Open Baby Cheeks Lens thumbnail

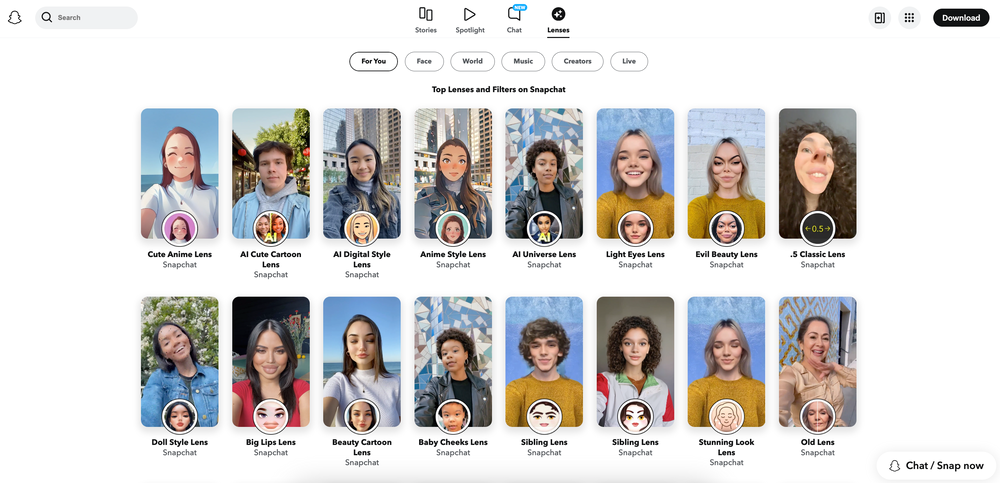tap(453, 362)
